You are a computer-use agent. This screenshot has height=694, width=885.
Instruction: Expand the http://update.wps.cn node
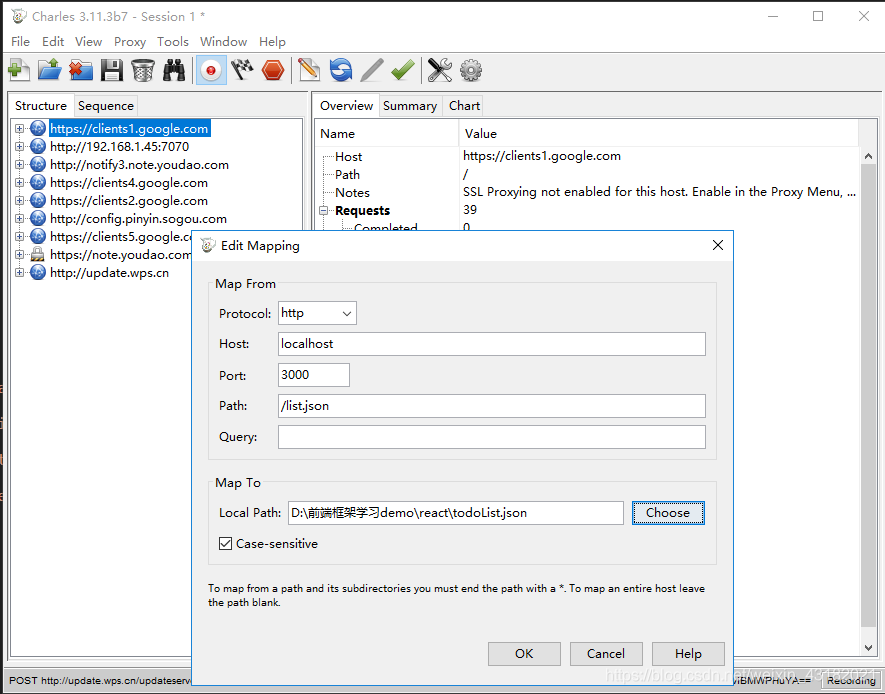pyautogui.click(x=19, y=273)
